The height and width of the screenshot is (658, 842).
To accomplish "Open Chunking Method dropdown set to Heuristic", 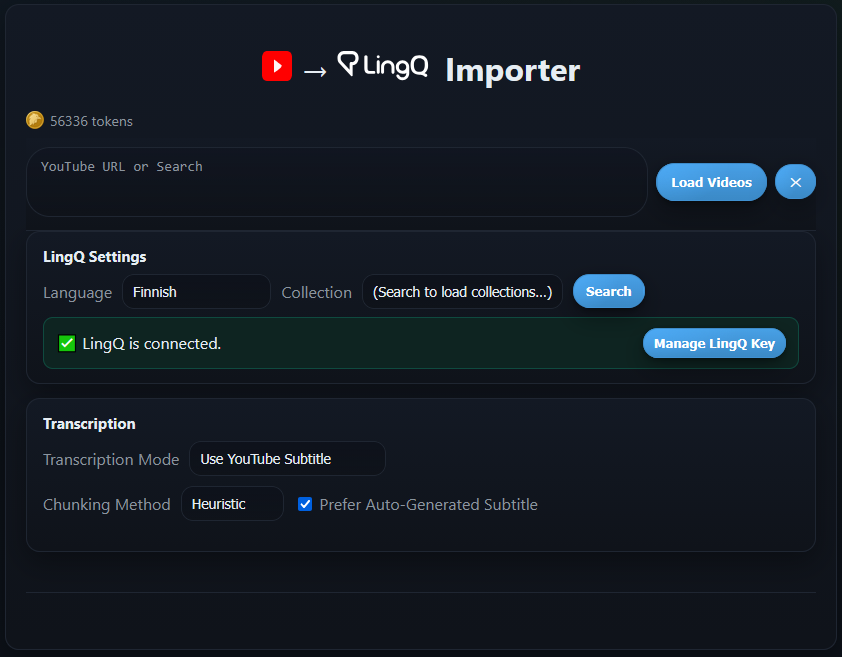I will (232, 504).
